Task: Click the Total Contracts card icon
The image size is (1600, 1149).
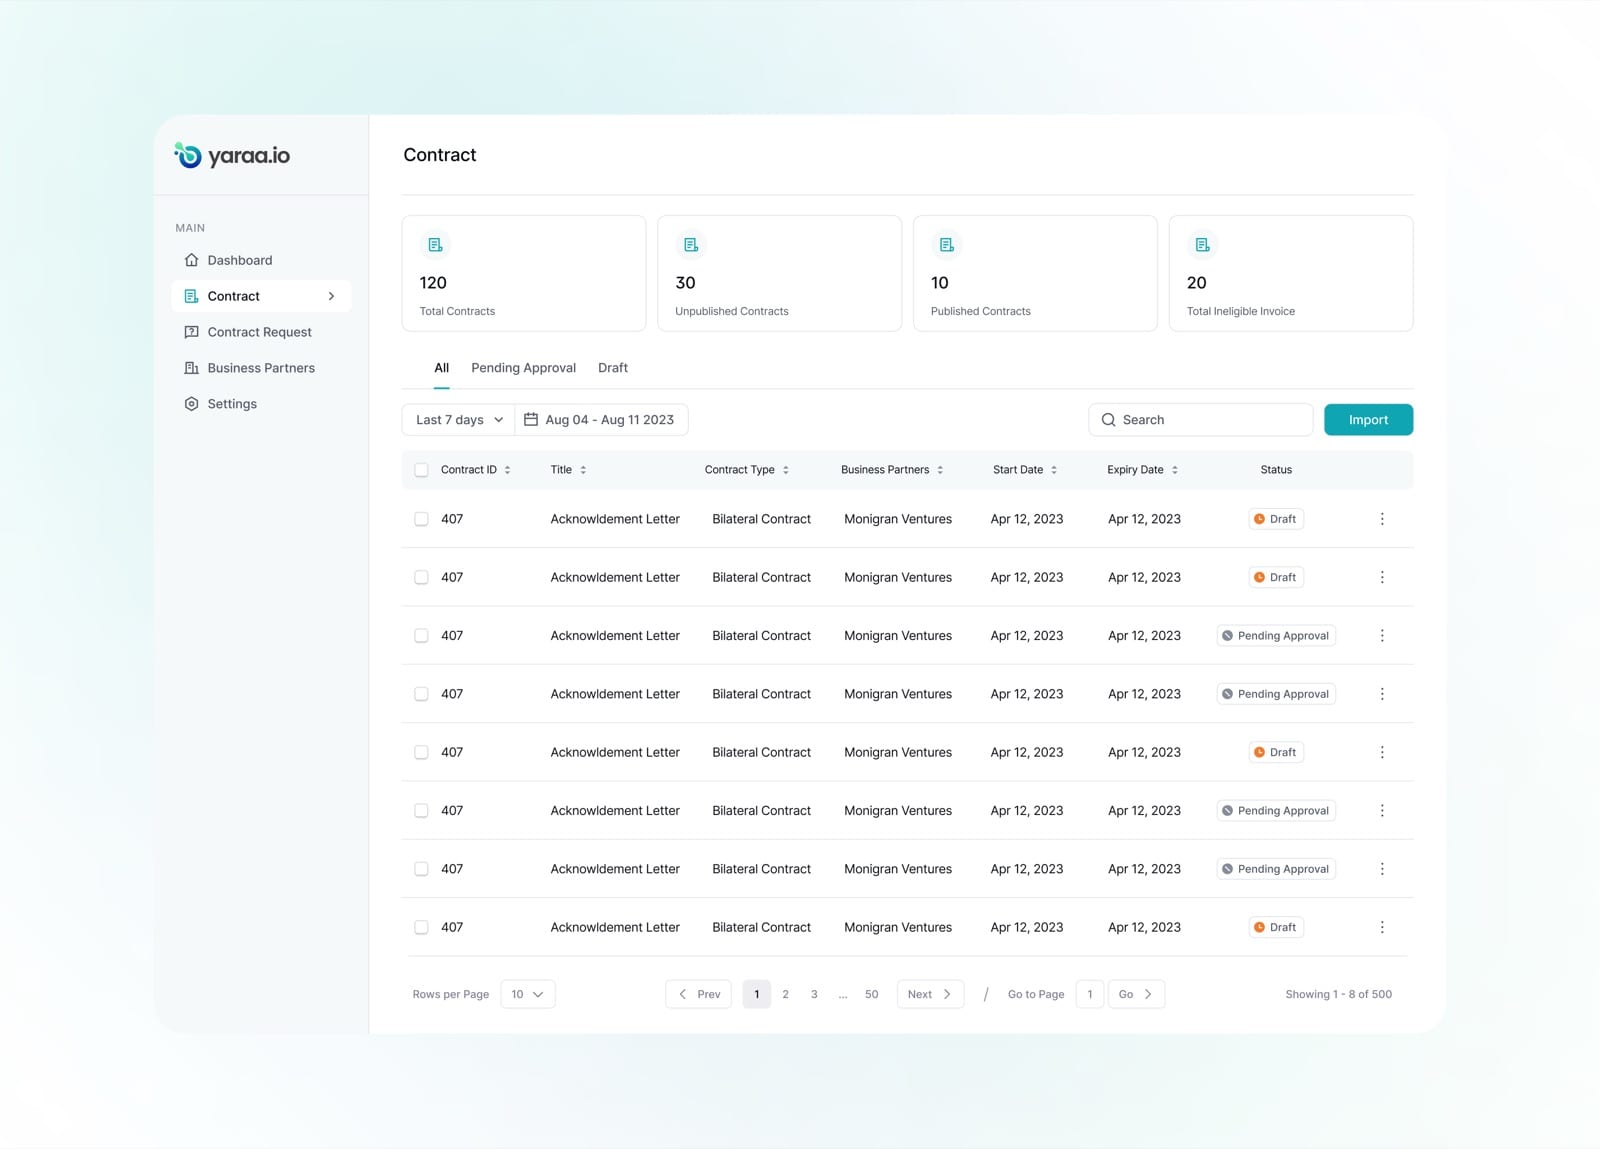Action: coord(435,245)
